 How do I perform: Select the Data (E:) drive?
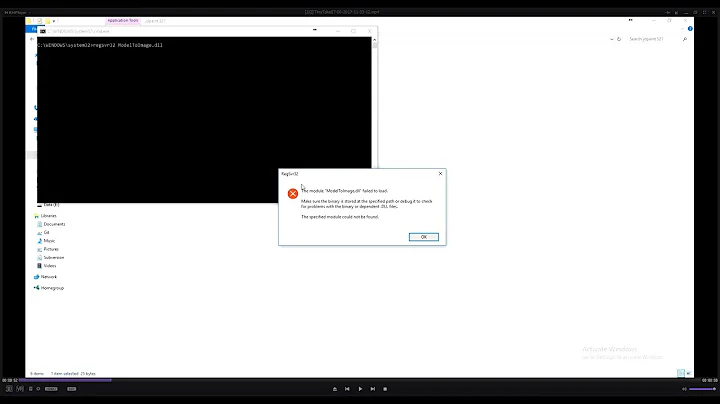tap(52, 204)
